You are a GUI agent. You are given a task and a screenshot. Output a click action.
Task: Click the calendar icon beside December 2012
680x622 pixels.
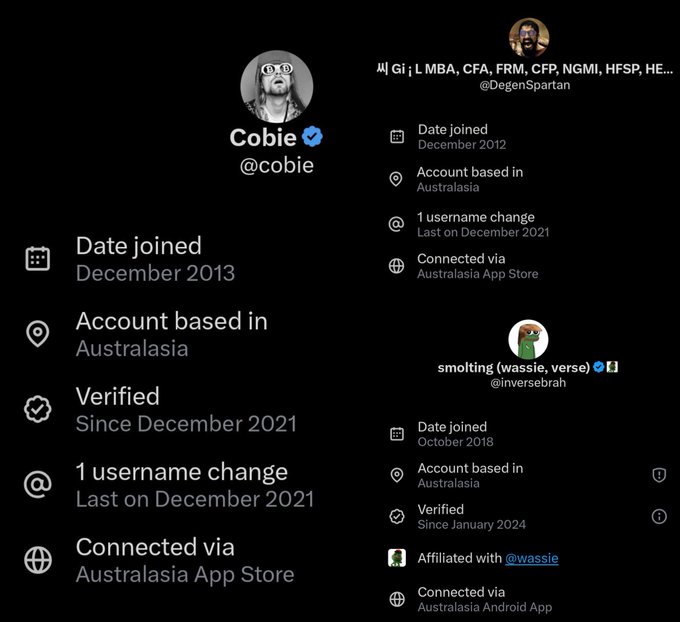397,137
